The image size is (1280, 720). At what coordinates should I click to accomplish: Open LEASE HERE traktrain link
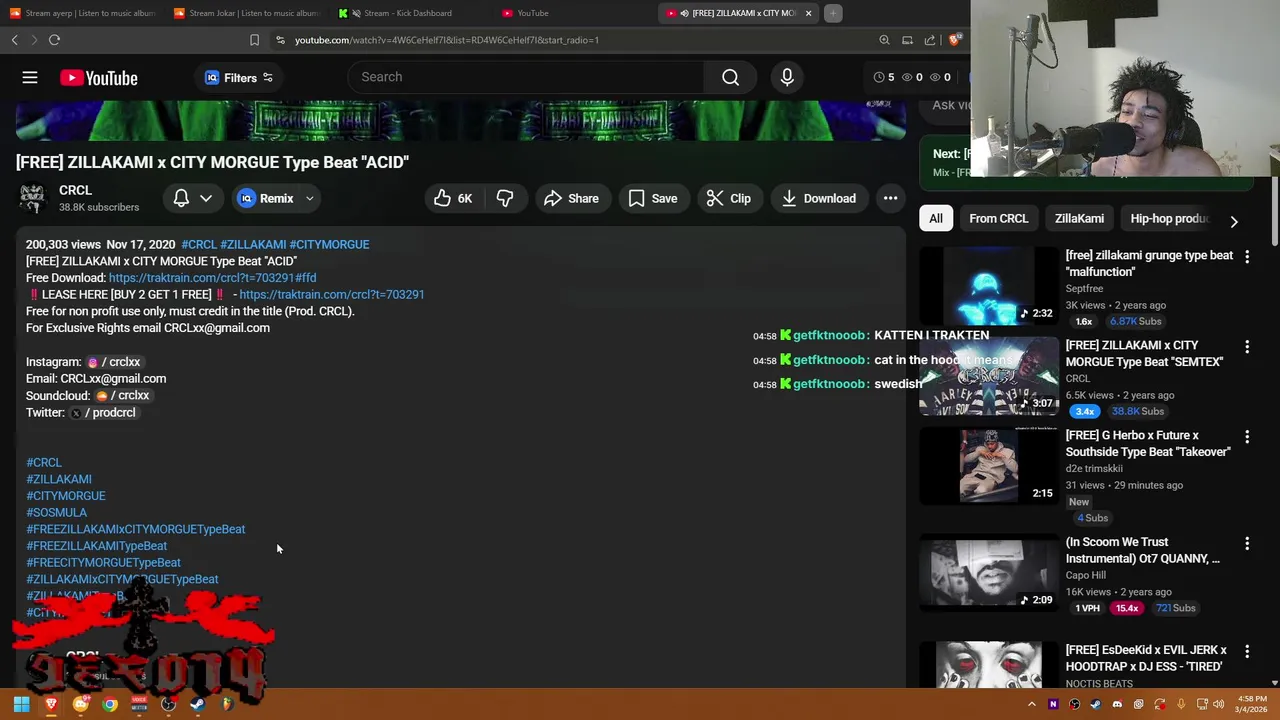pyautogui.click(x=332, y=294)
